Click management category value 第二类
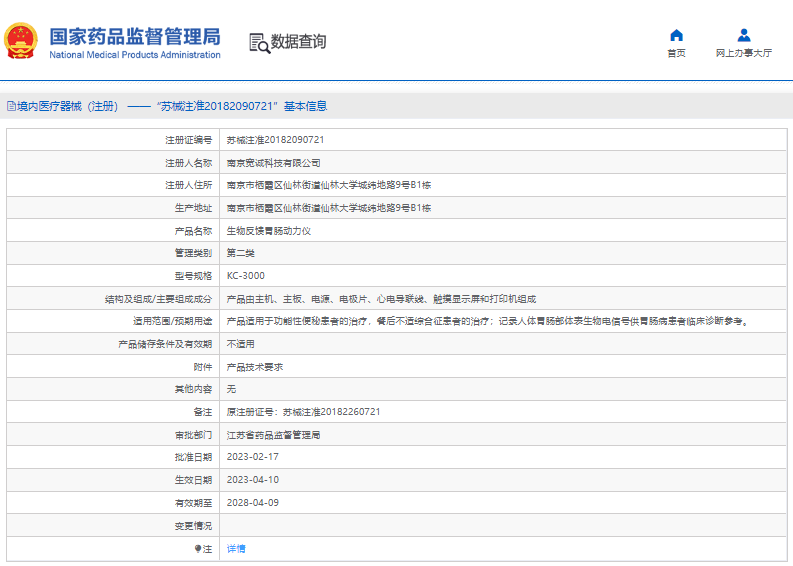Viewport: 793px width, 566px height. click(x=240, y=253)
